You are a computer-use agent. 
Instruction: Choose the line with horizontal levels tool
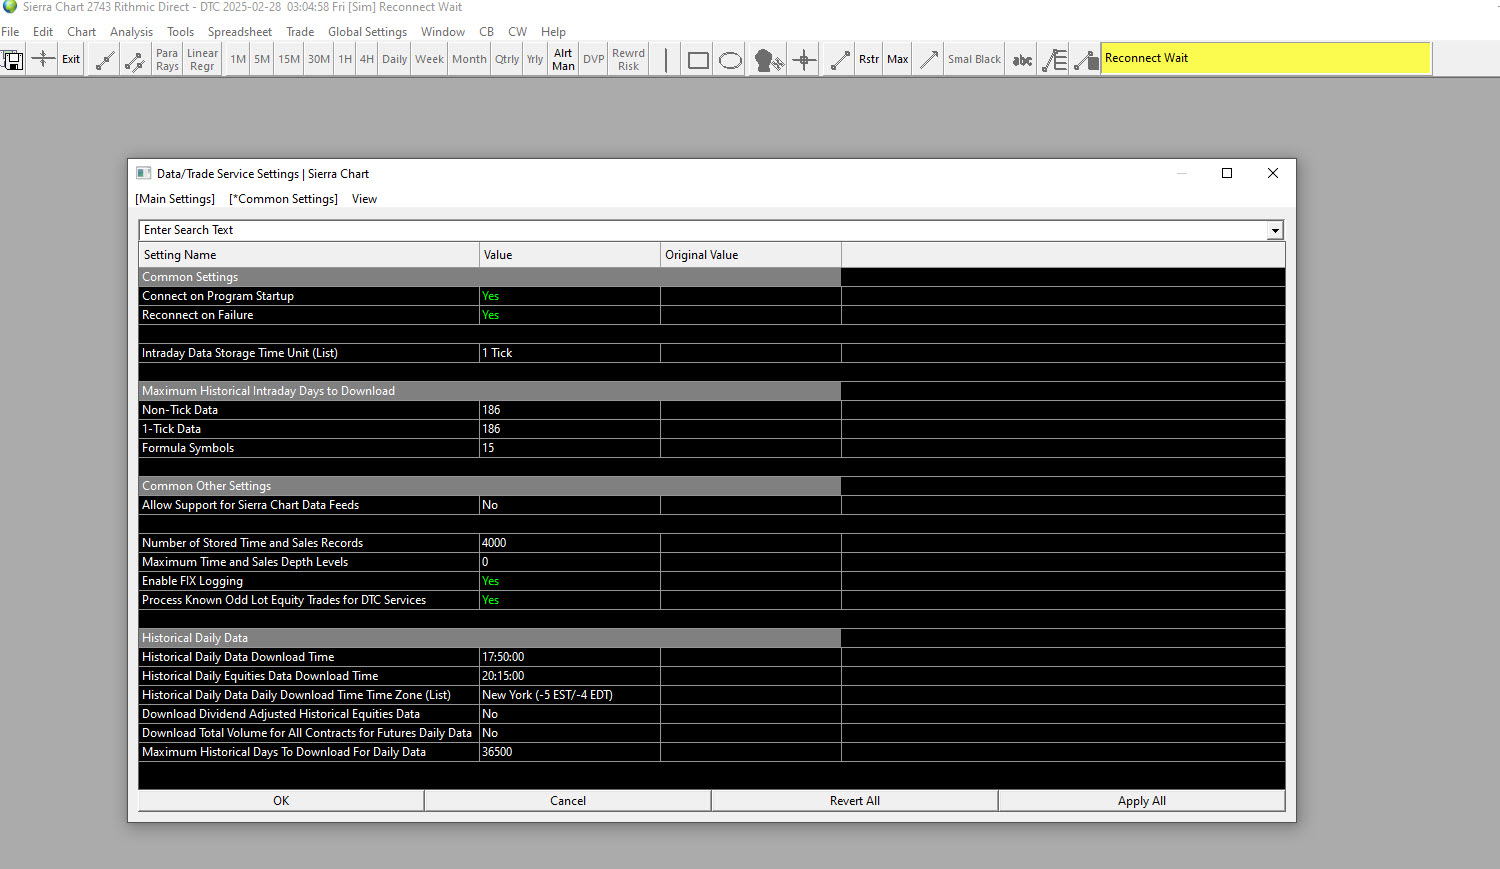tap(1054, 60)
